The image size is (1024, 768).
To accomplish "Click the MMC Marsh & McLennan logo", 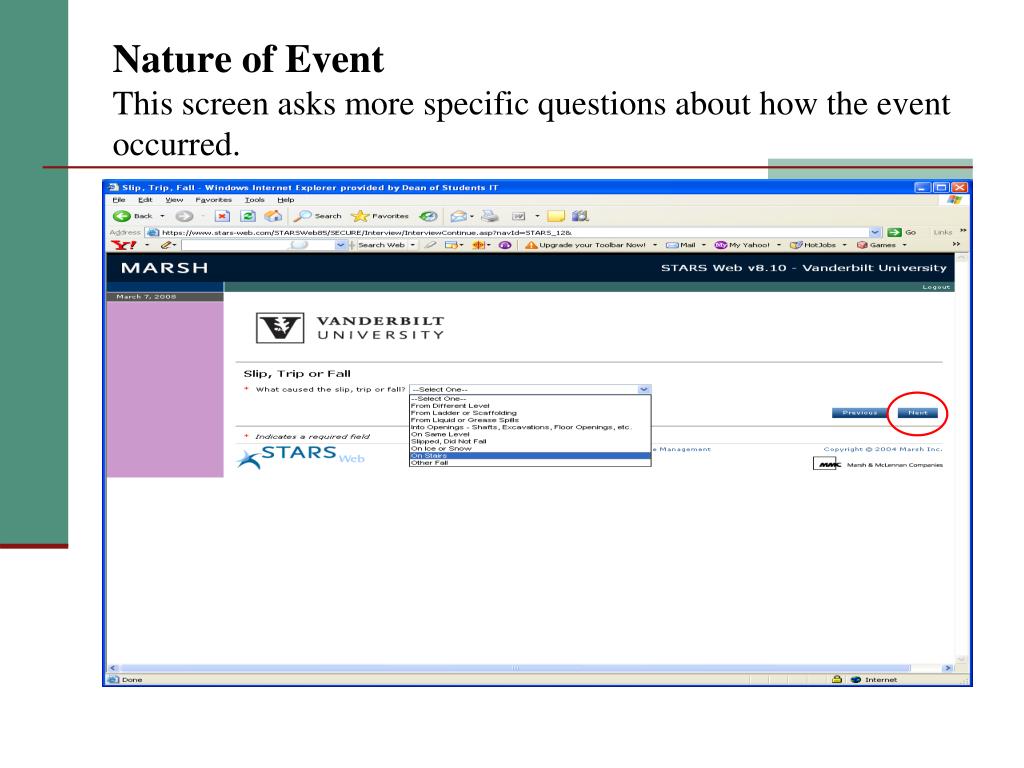I will tap(877, 464).
